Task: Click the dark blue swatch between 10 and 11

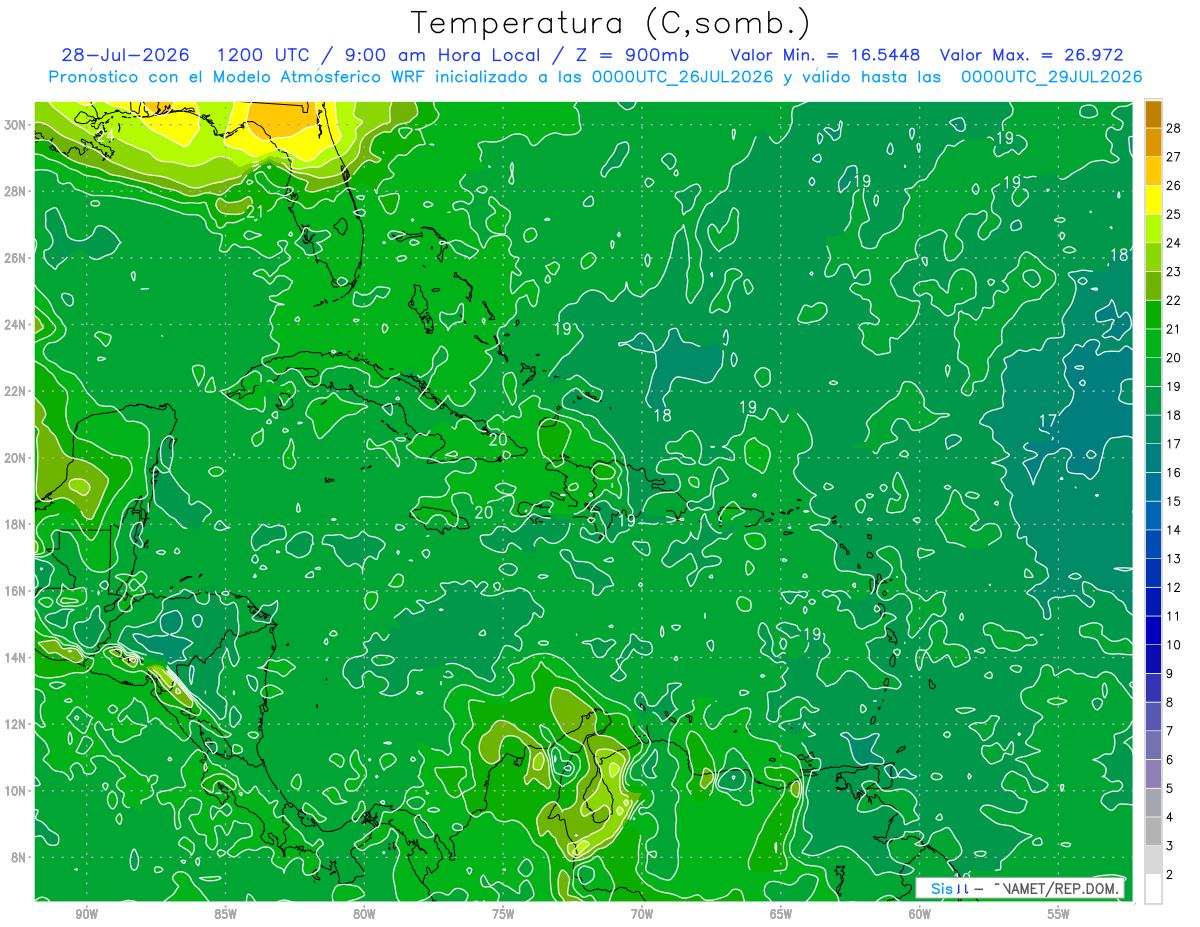Action: [1153, 631]
